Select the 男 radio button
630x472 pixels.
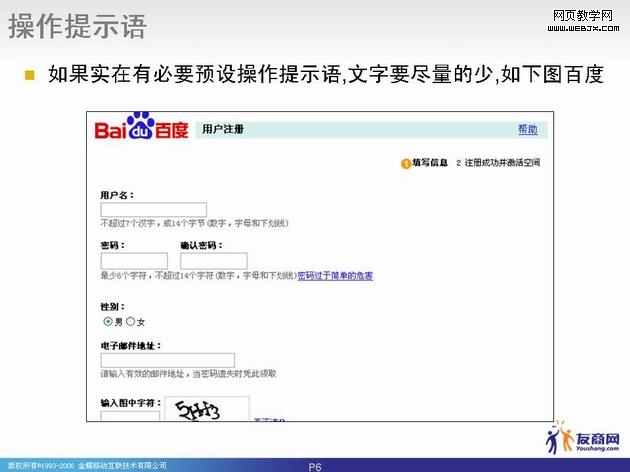coord(108,322)
